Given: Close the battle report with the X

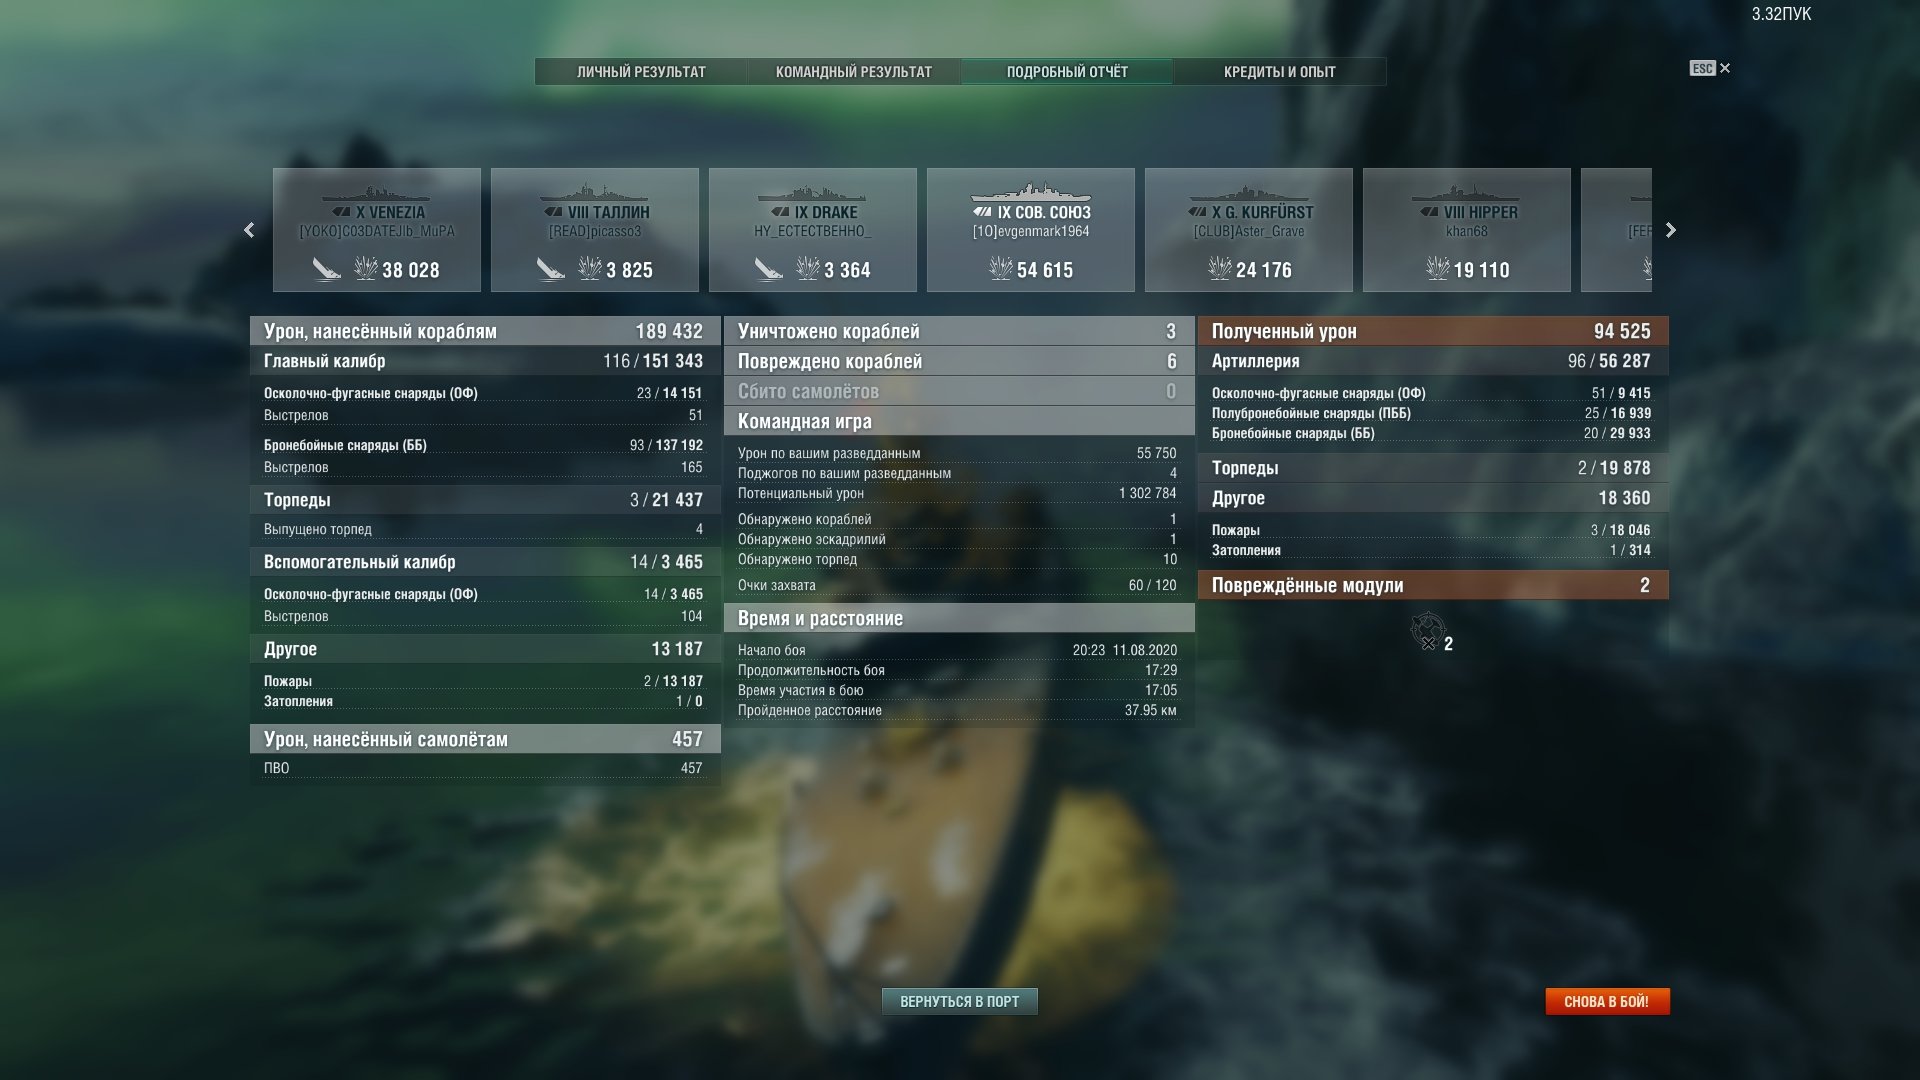Looking at the screenshot, I should tap(1725, 68).
